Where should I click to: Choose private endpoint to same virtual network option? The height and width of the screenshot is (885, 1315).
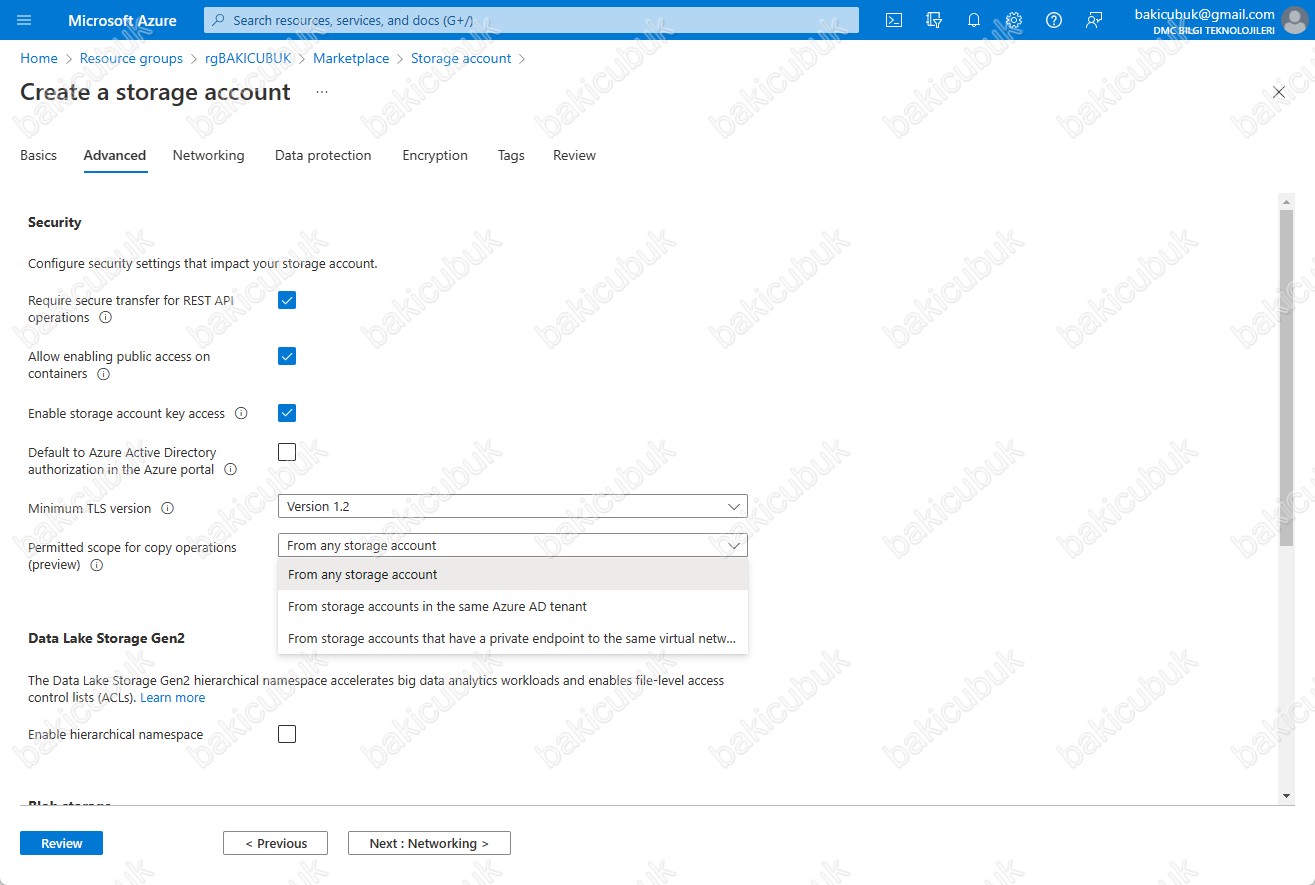click(x=513, y=639)
